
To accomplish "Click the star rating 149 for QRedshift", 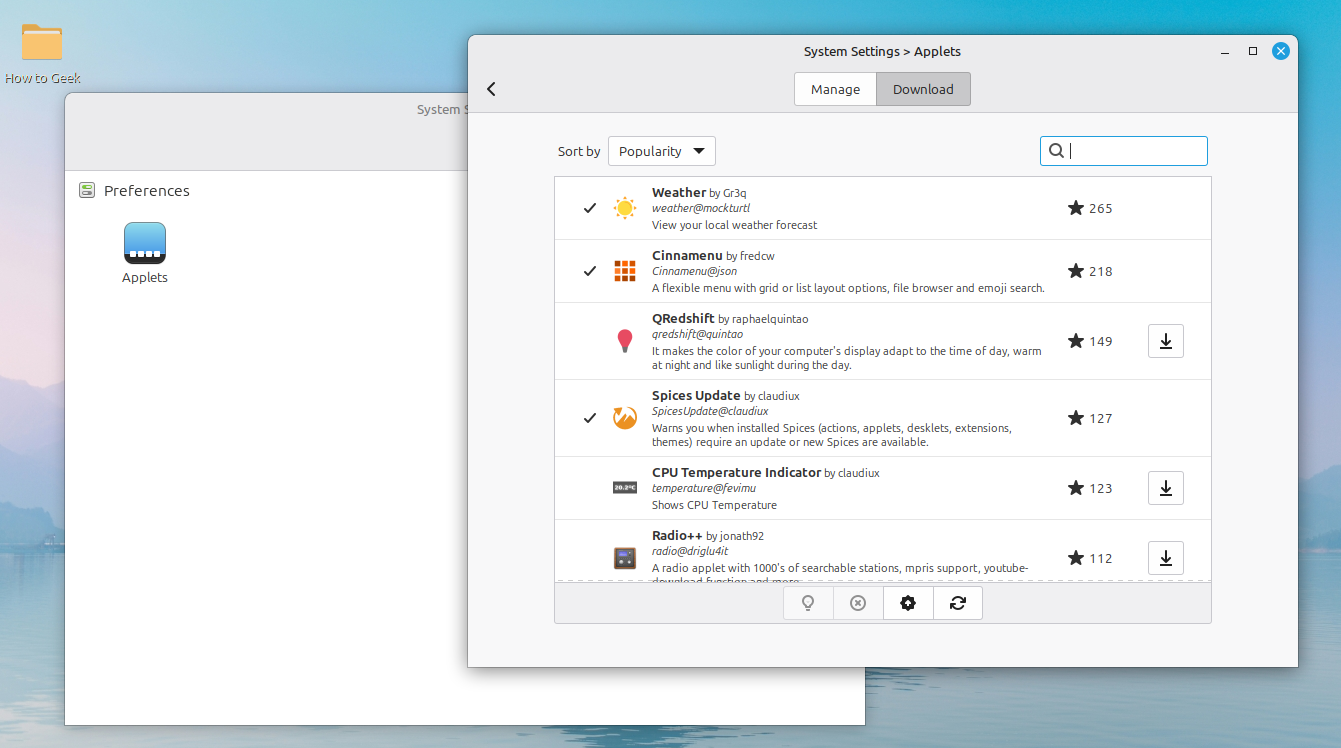I will click(1090, 341).
